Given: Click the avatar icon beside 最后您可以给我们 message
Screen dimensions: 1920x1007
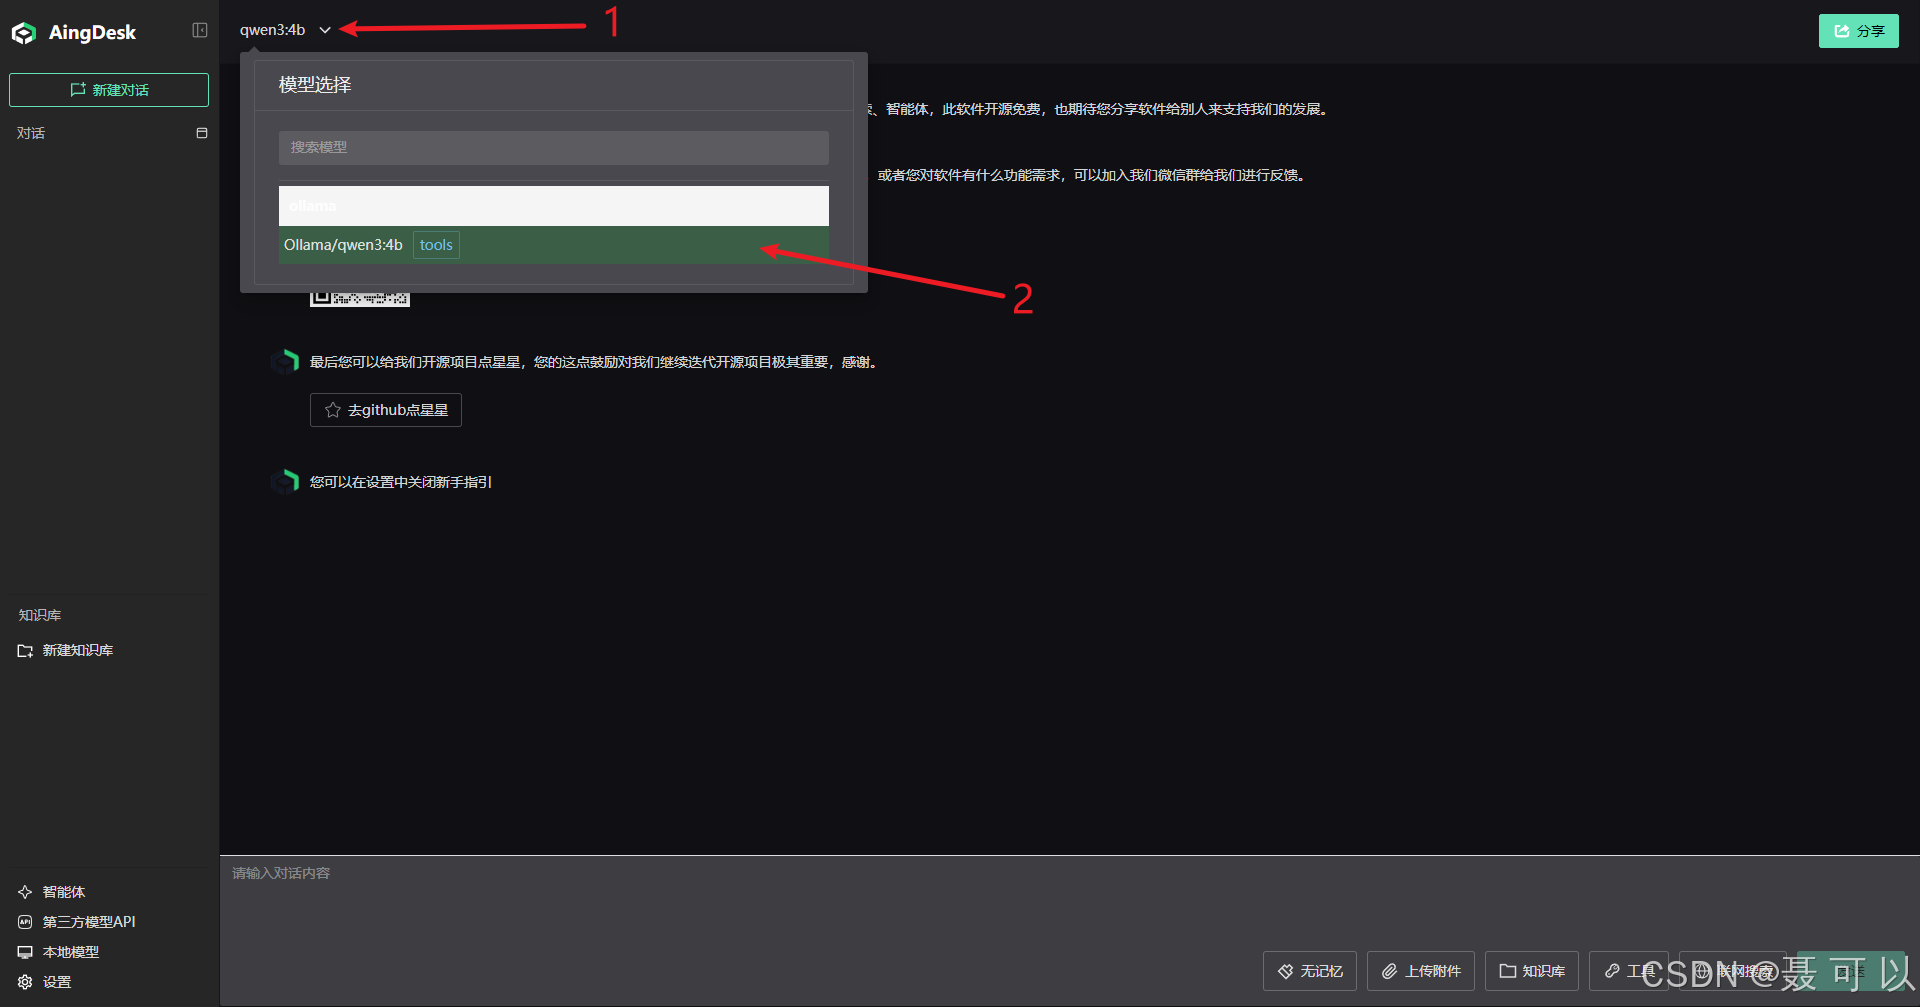Looking at the screenshot, I should pos(285,361).
